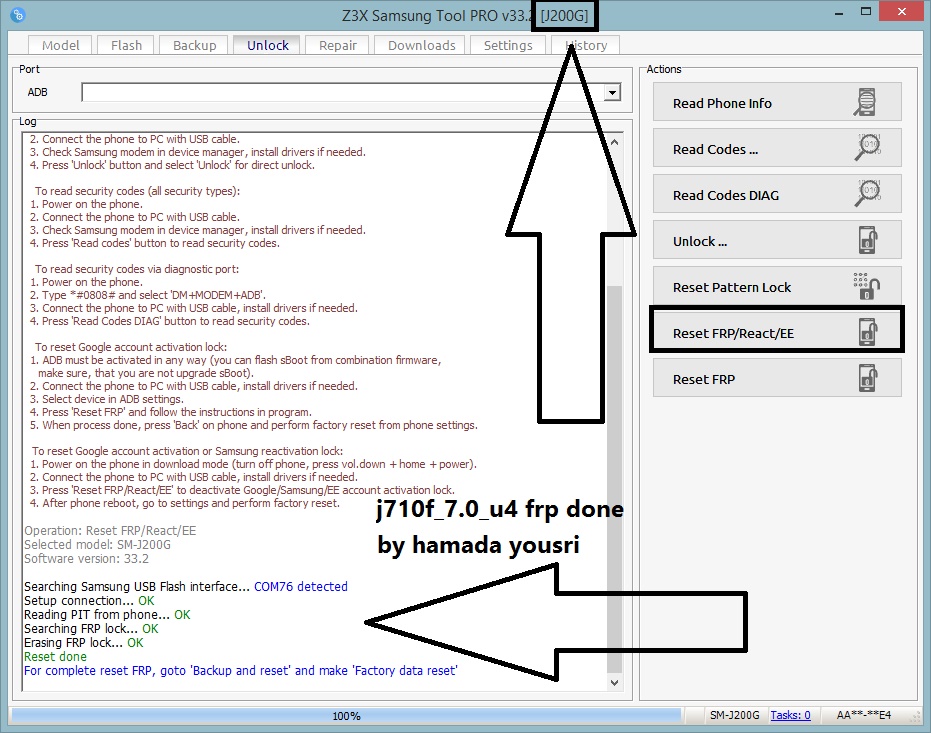Click the log scrollbar down arrow
Screen dimensions: 931x733
pos(615,683)
